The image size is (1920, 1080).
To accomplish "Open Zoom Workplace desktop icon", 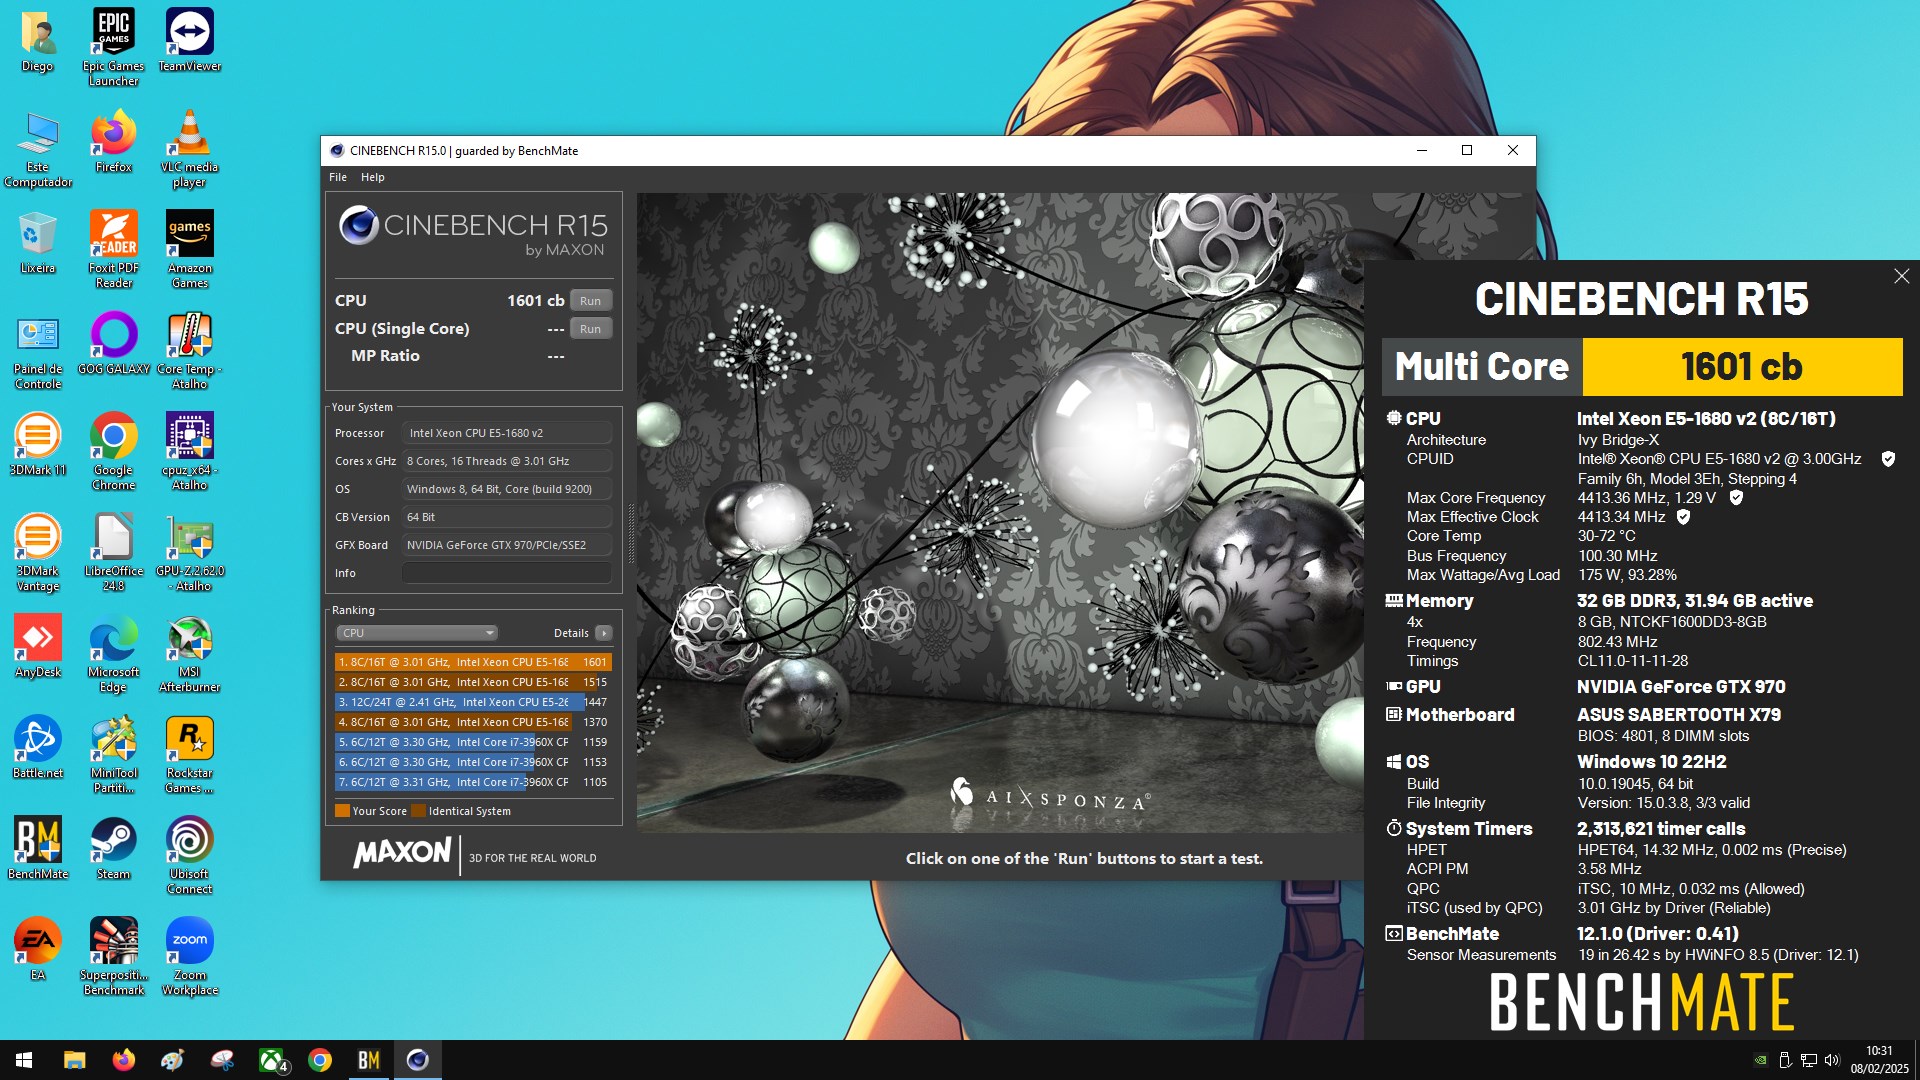I will 189,956.
